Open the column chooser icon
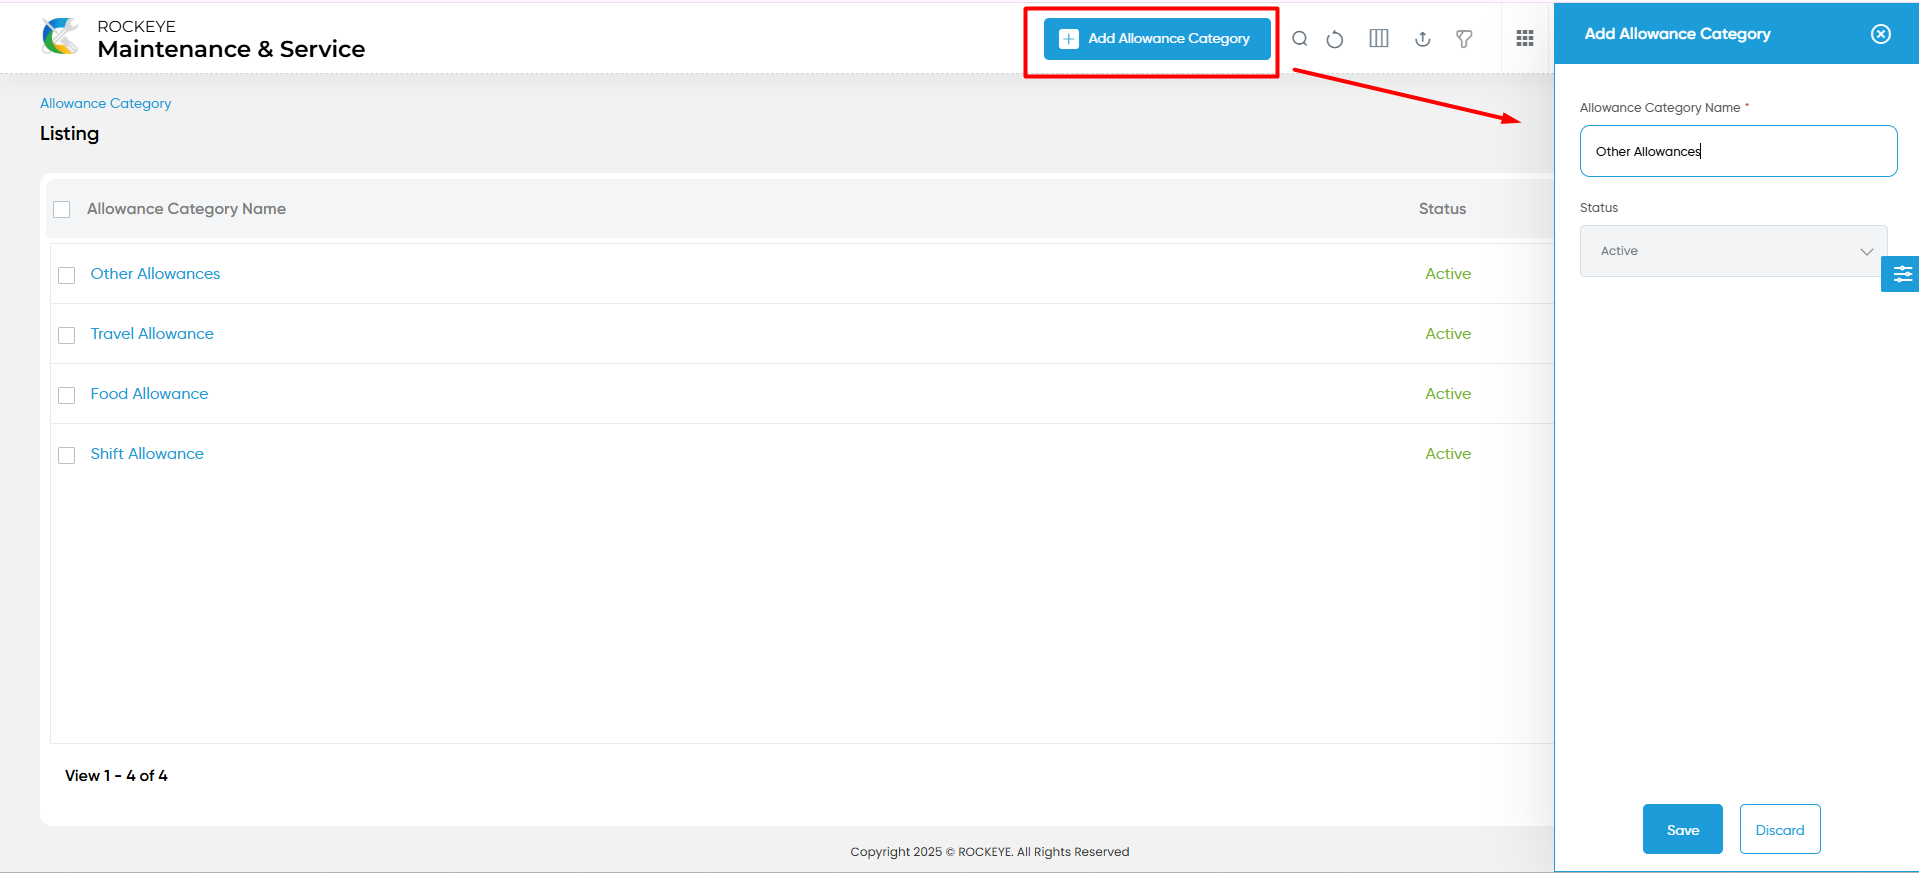 point(1379,39)
